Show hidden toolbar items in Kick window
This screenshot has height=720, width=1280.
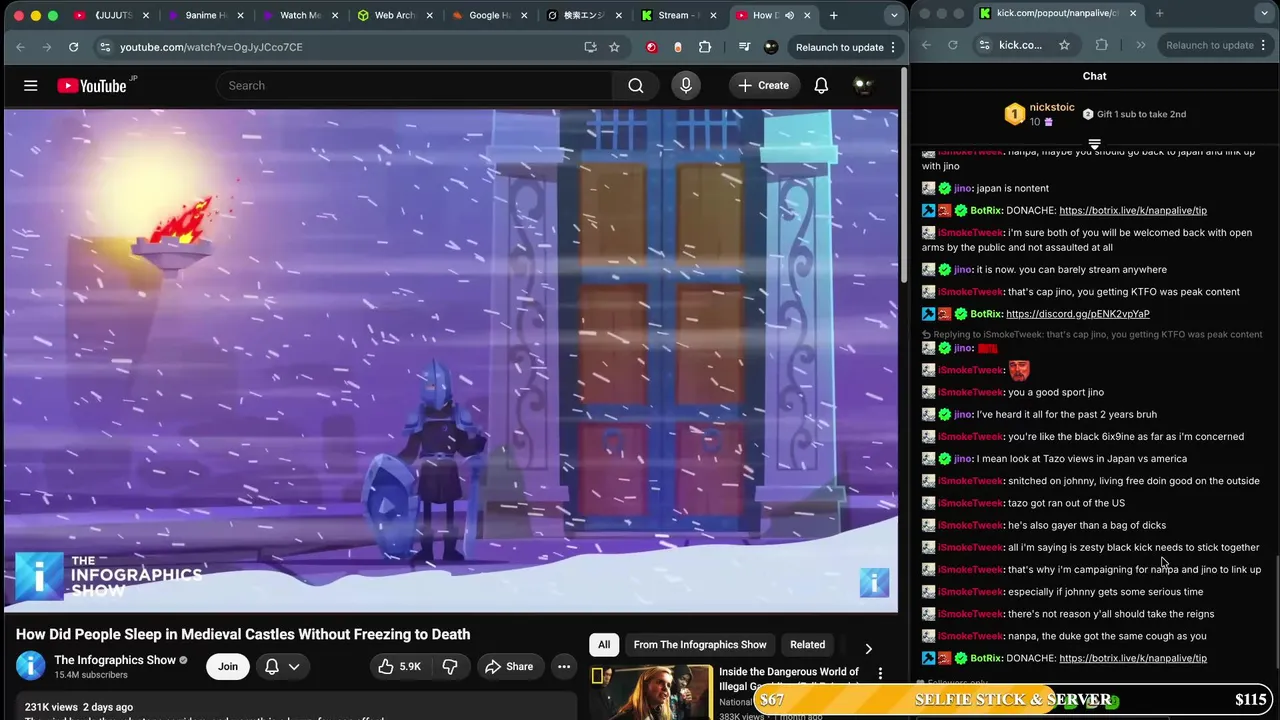[1141, 45]
